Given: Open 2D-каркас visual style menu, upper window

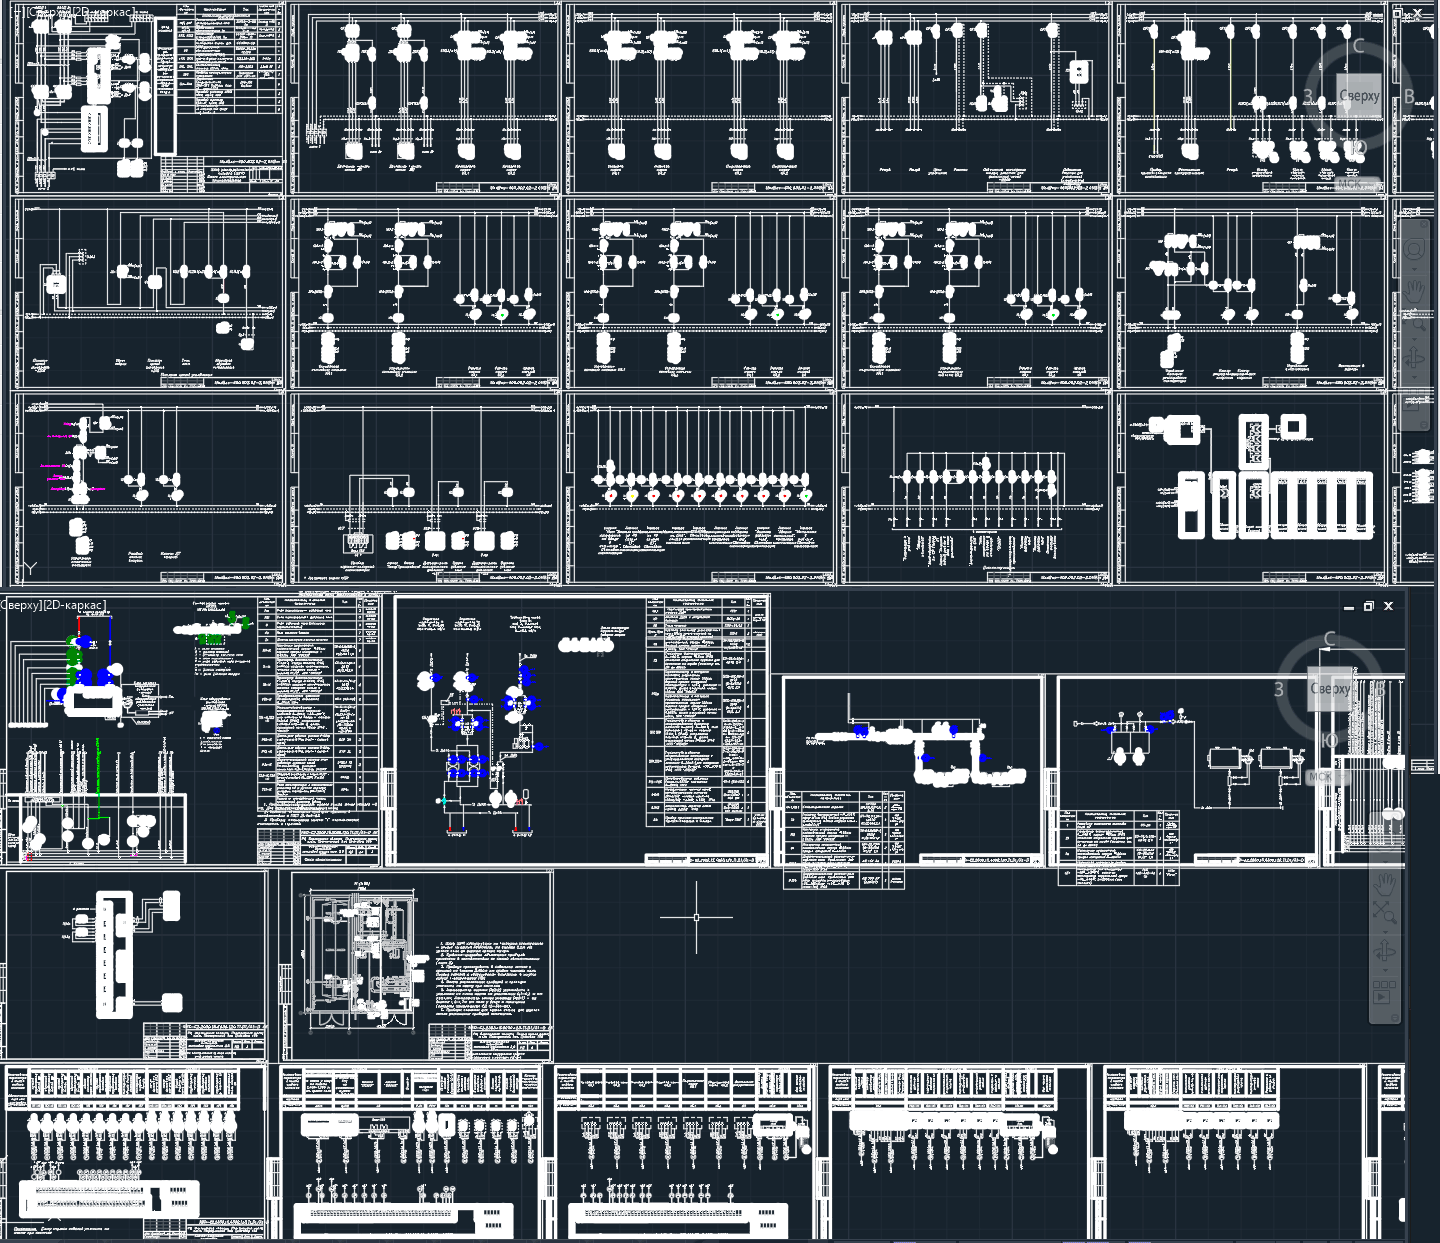Looking at the screenshot, I should (102, 13).
